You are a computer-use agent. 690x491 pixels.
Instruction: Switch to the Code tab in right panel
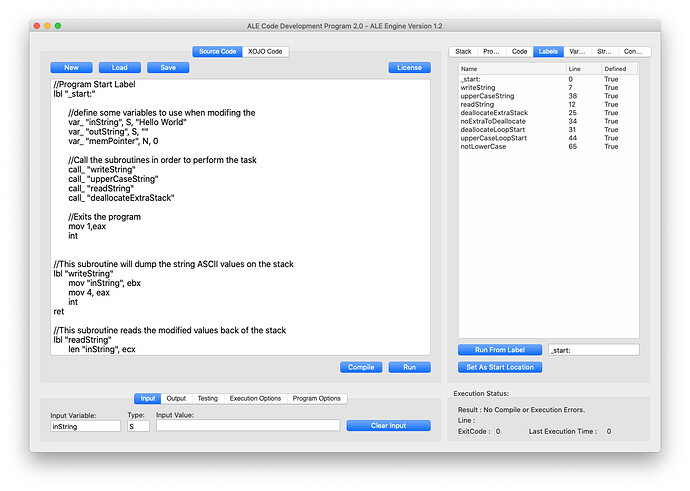coord(519,51)
